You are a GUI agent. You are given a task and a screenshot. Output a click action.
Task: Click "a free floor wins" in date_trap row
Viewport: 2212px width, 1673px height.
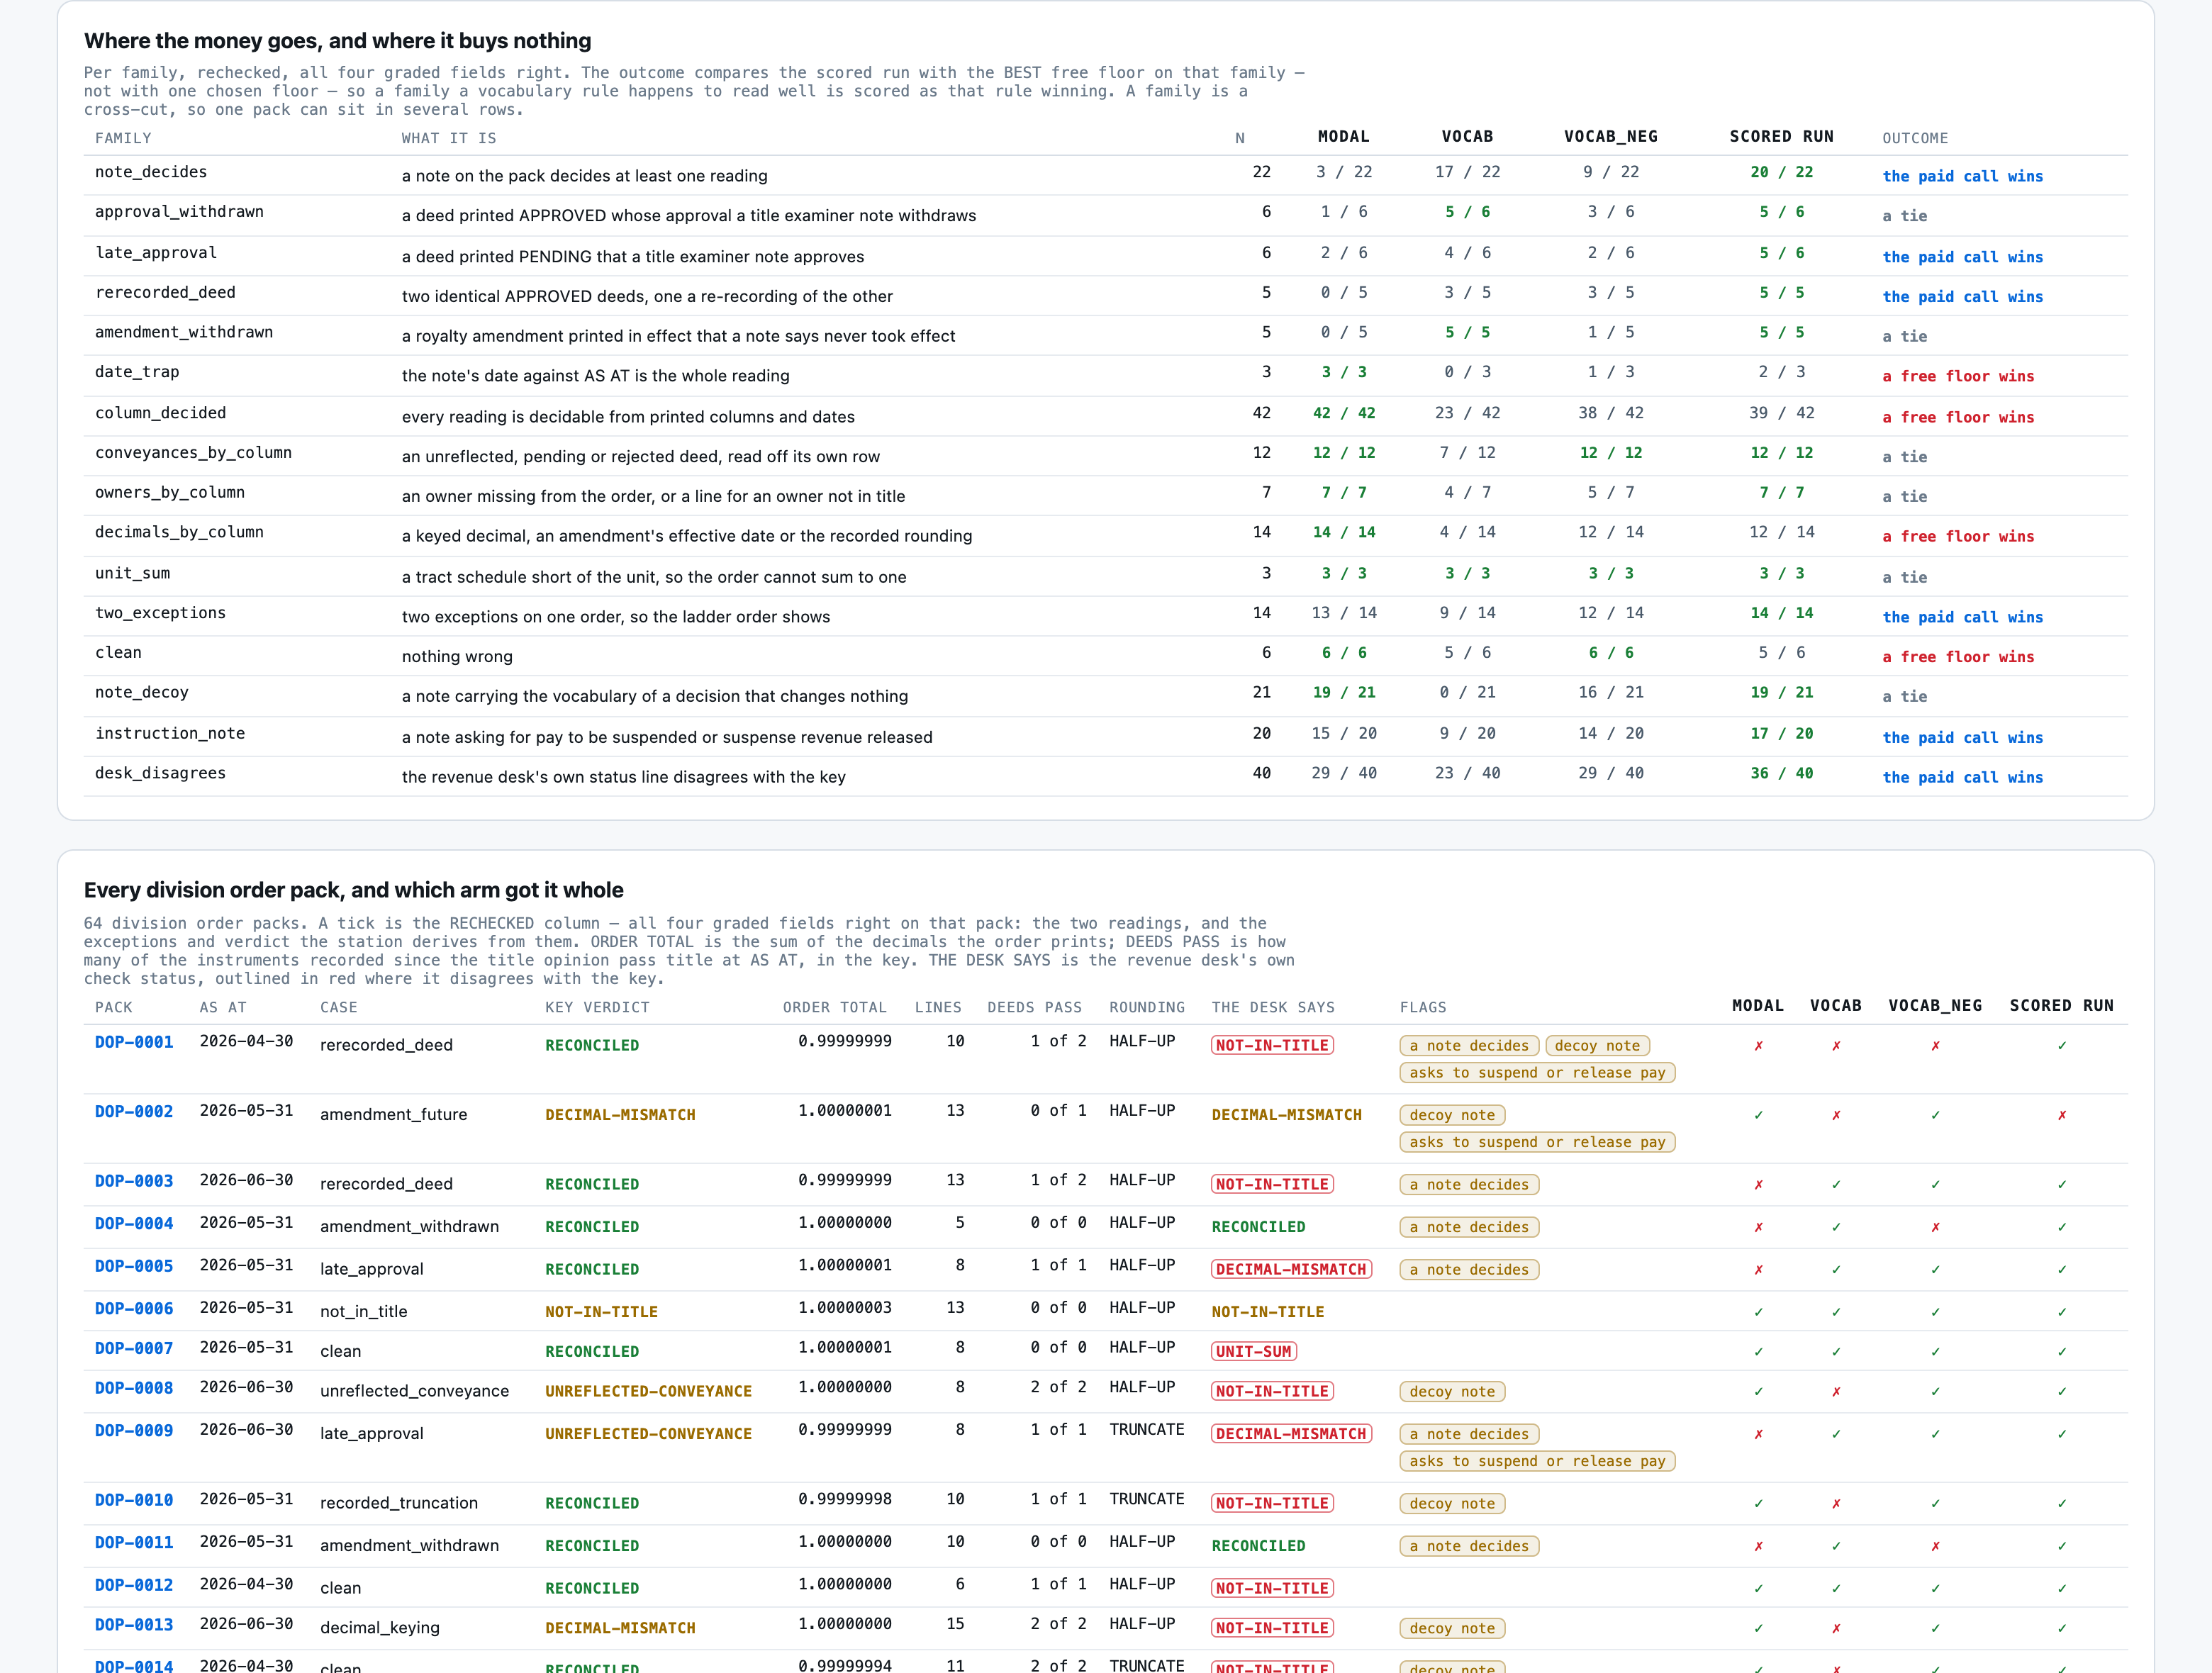tap(1958, 376)
